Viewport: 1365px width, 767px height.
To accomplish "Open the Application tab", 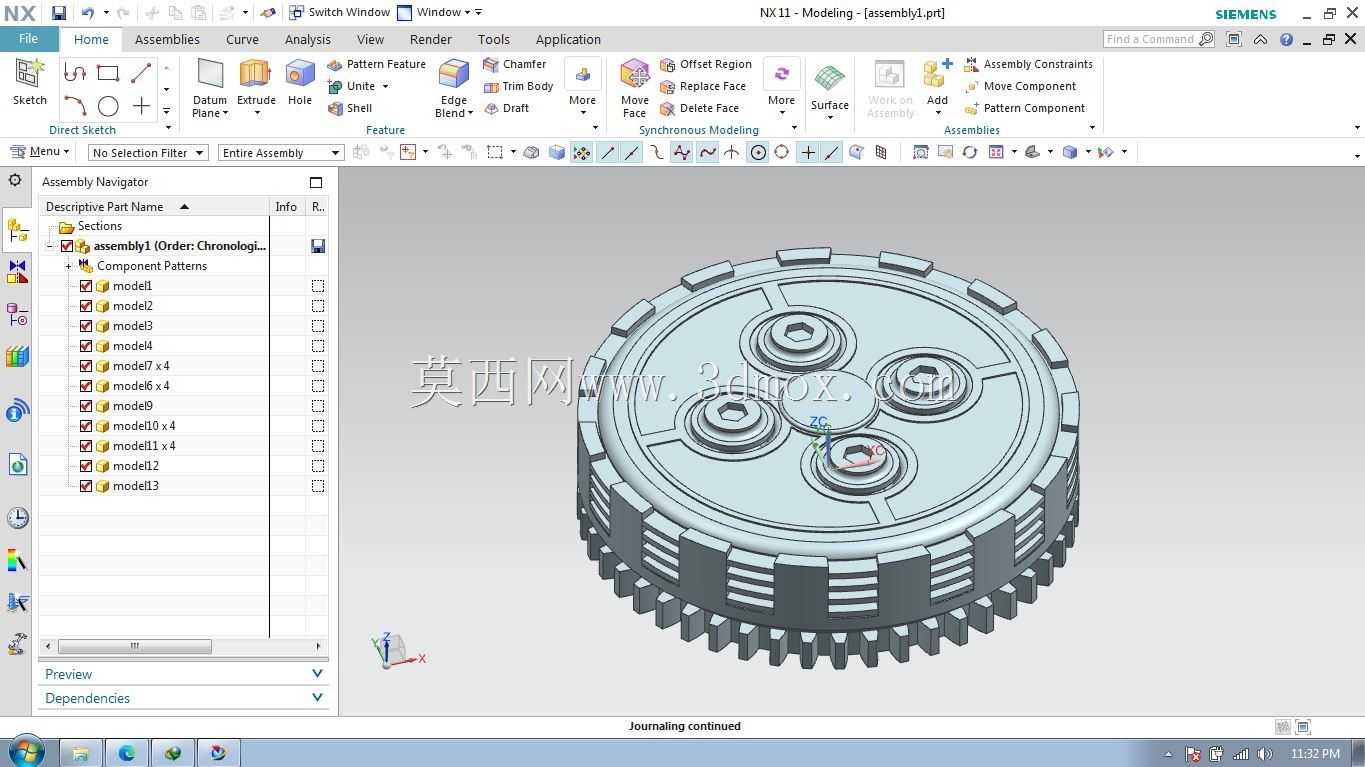I will (x=568, y=40).
